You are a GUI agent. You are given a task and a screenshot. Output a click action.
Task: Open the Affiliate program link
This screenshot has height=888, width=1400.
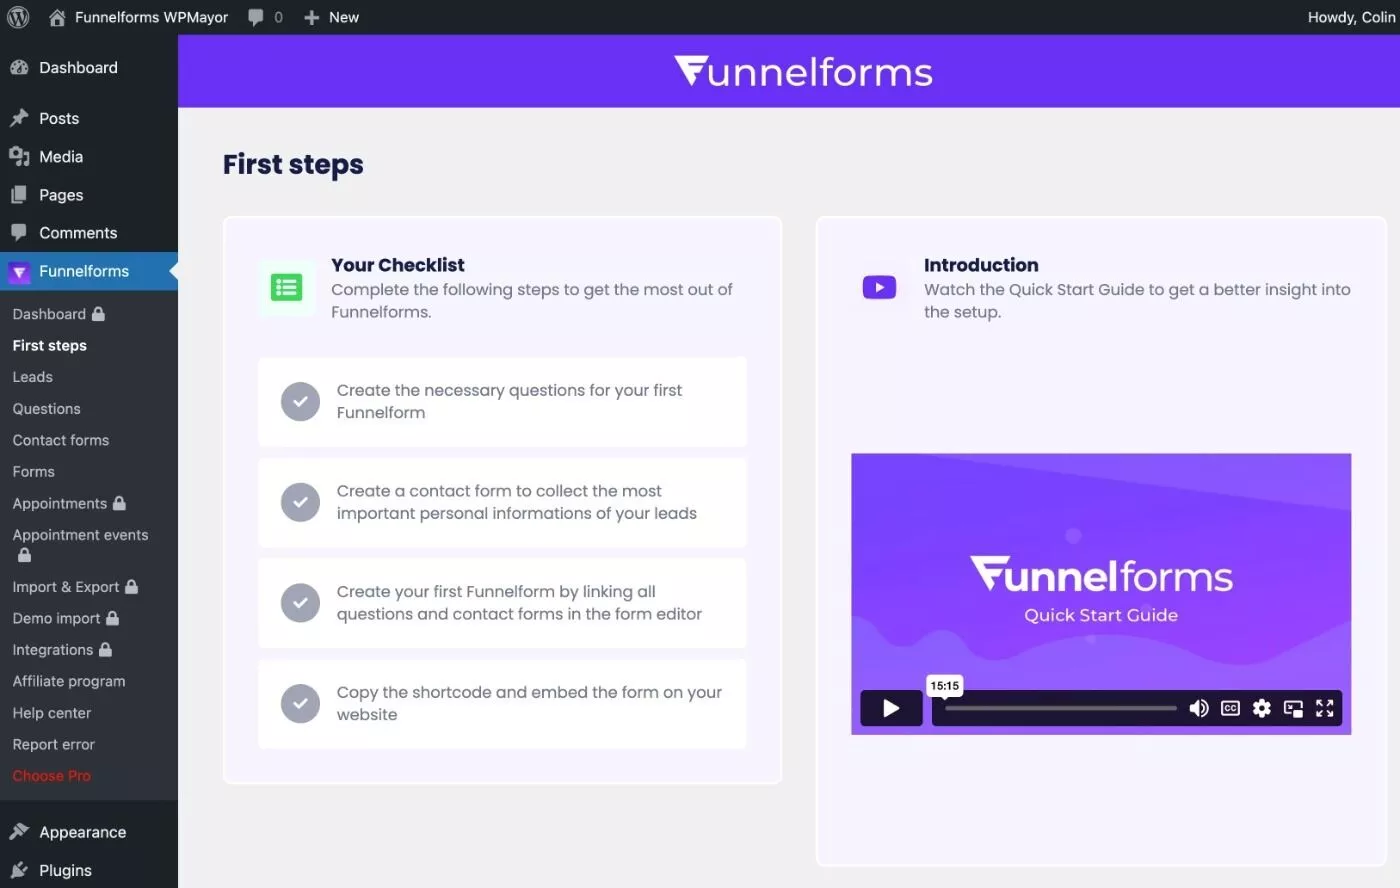tap(68, 681)
